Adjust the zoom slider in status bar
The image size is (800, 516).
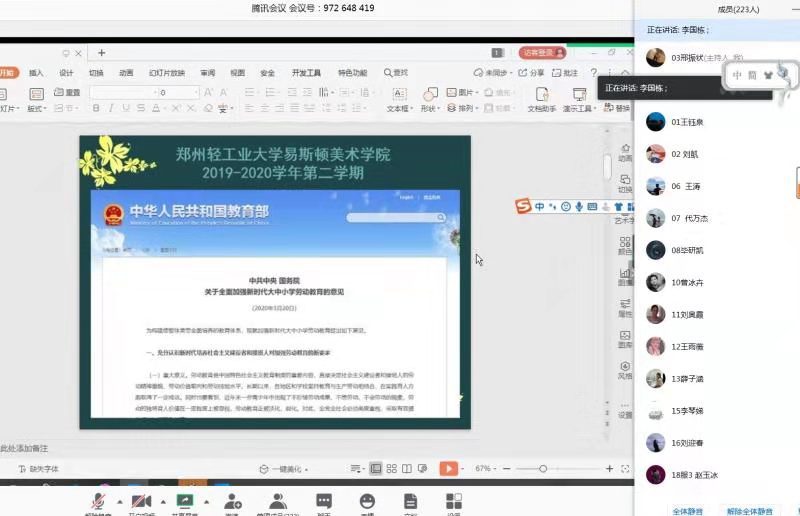pyautogui.click(x=543, y=468)
